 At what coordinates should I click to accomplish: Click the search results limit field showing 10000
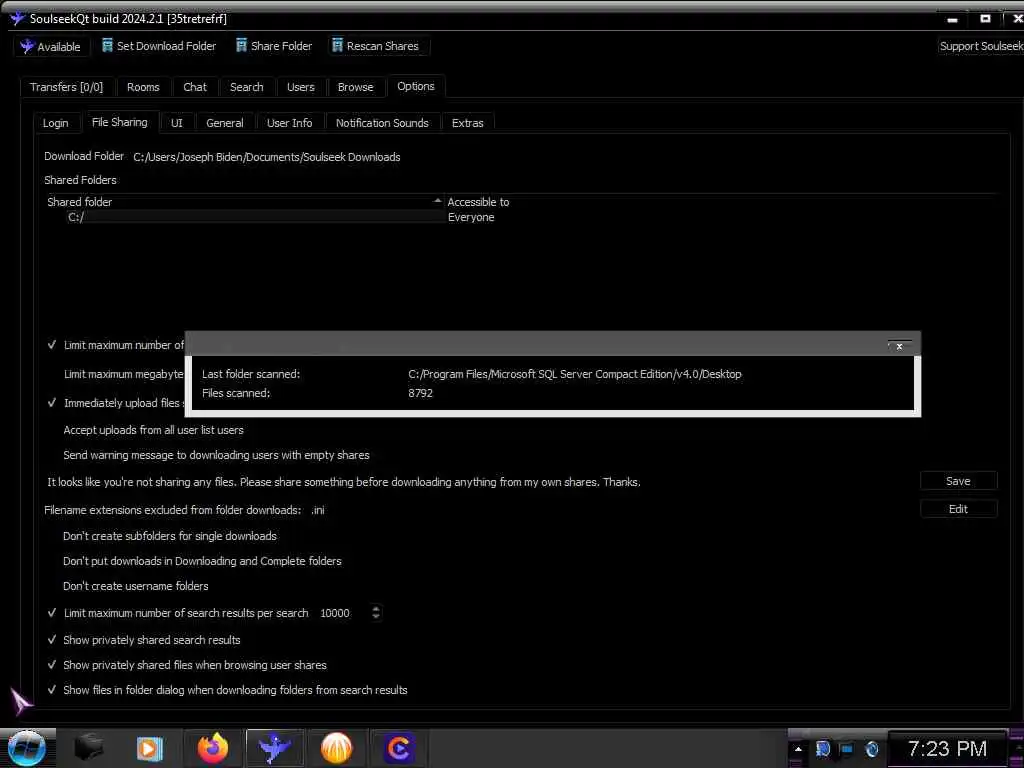click(343, 613)
